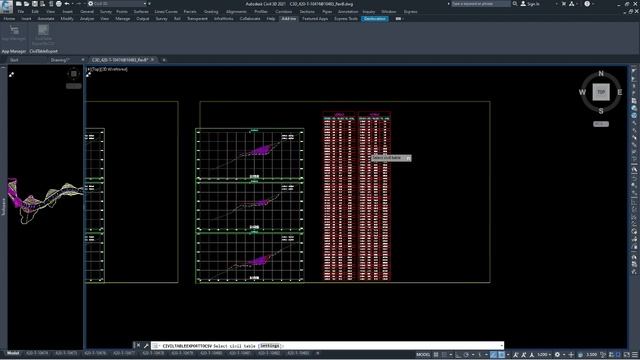Add a new layout tab with plus
This screenshot has height=360, width=640.
318,353
